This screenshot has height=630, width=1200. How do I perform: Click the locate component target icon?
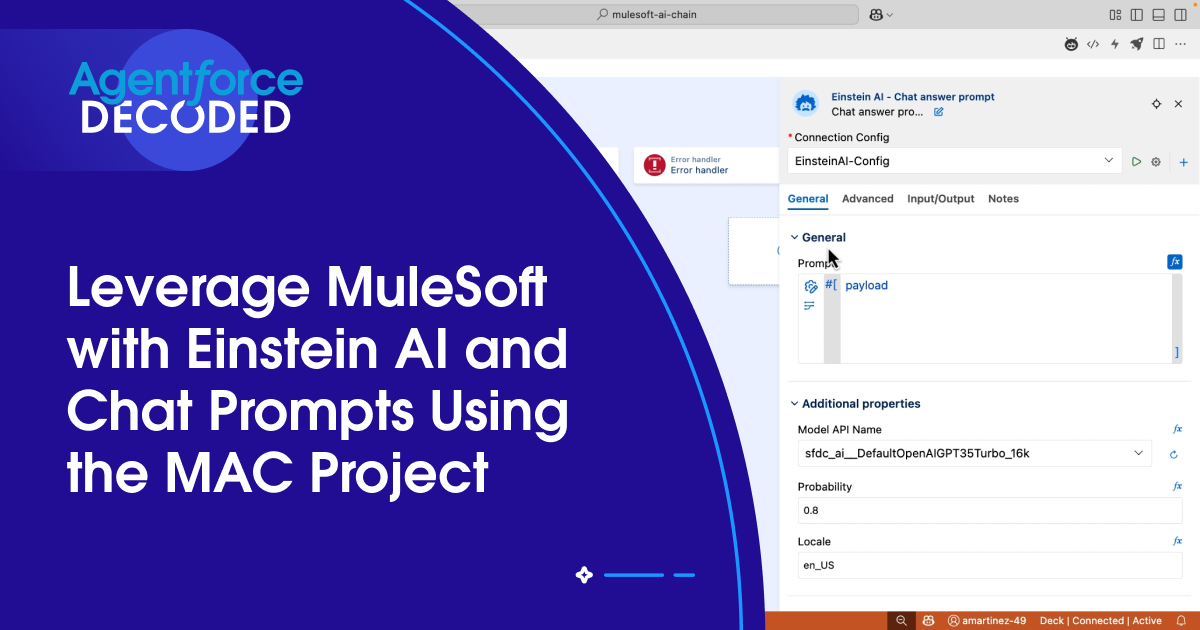coord(1156,104)
